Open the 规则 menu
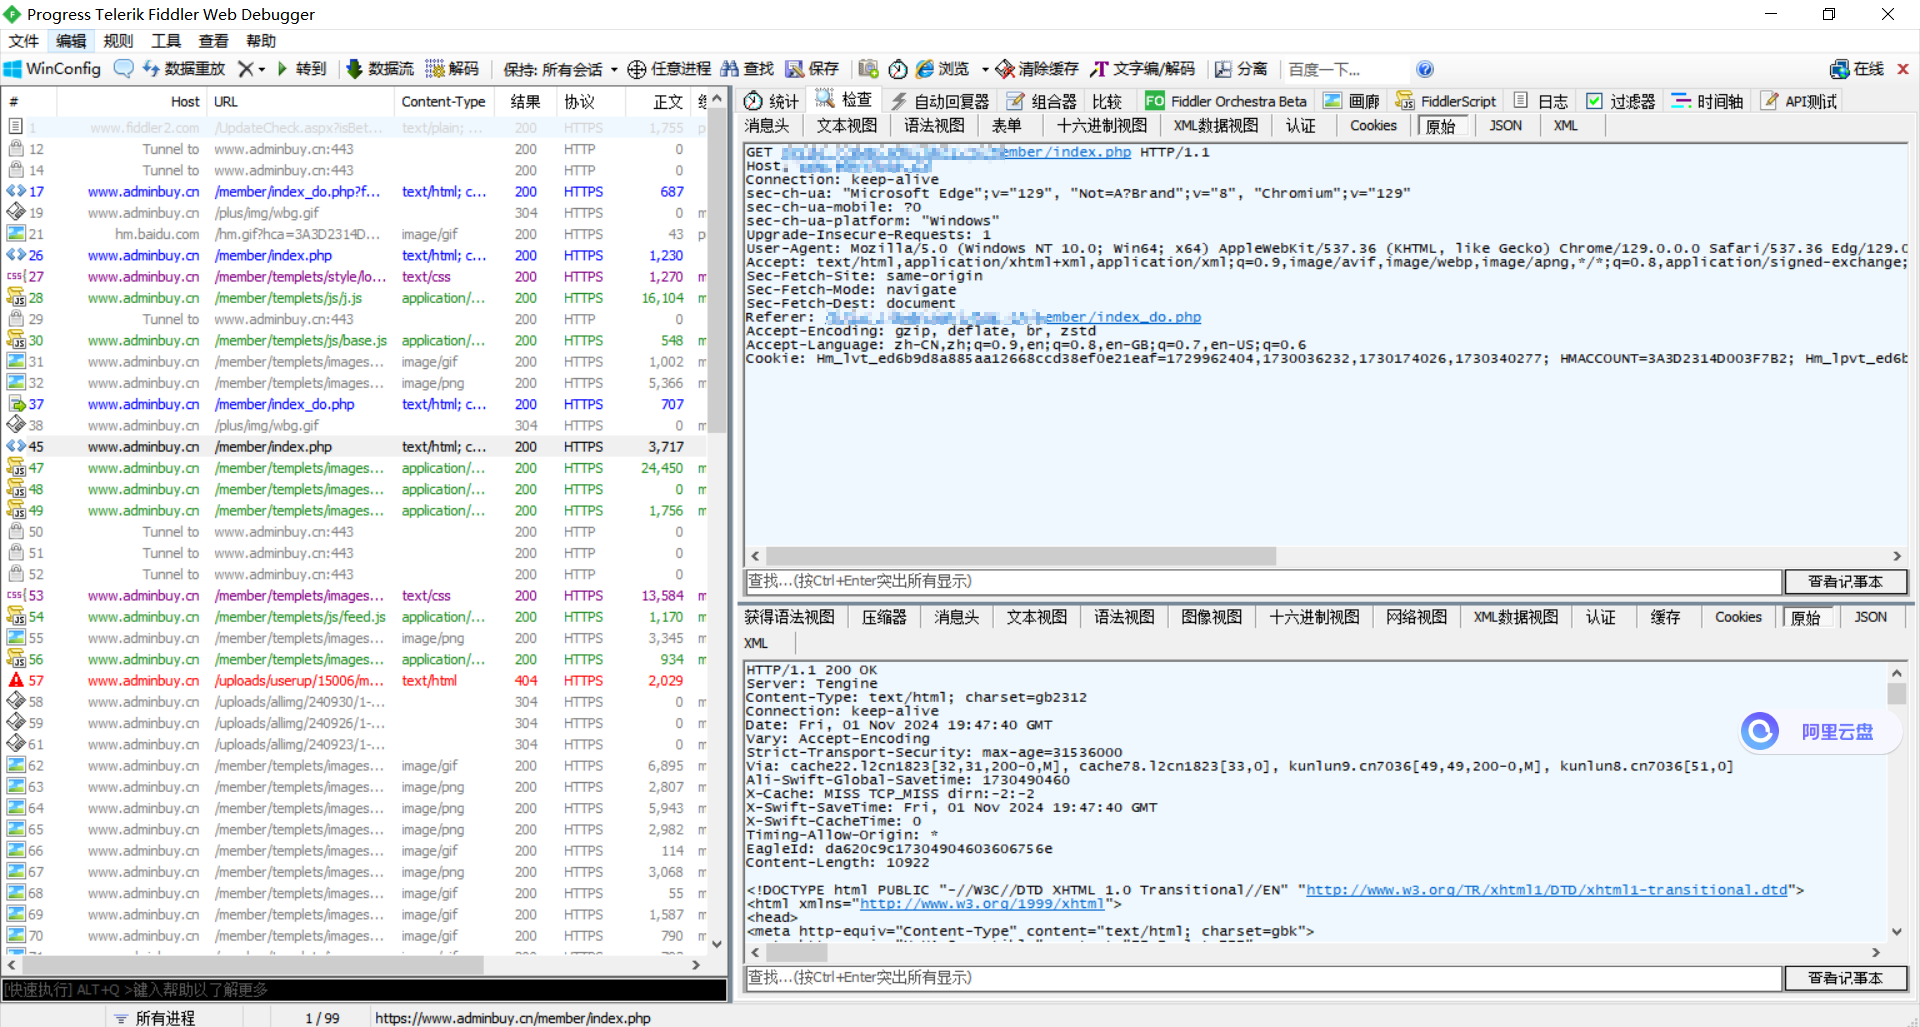This screenshot has height=1027, width=1920. (x=118, y=41)
